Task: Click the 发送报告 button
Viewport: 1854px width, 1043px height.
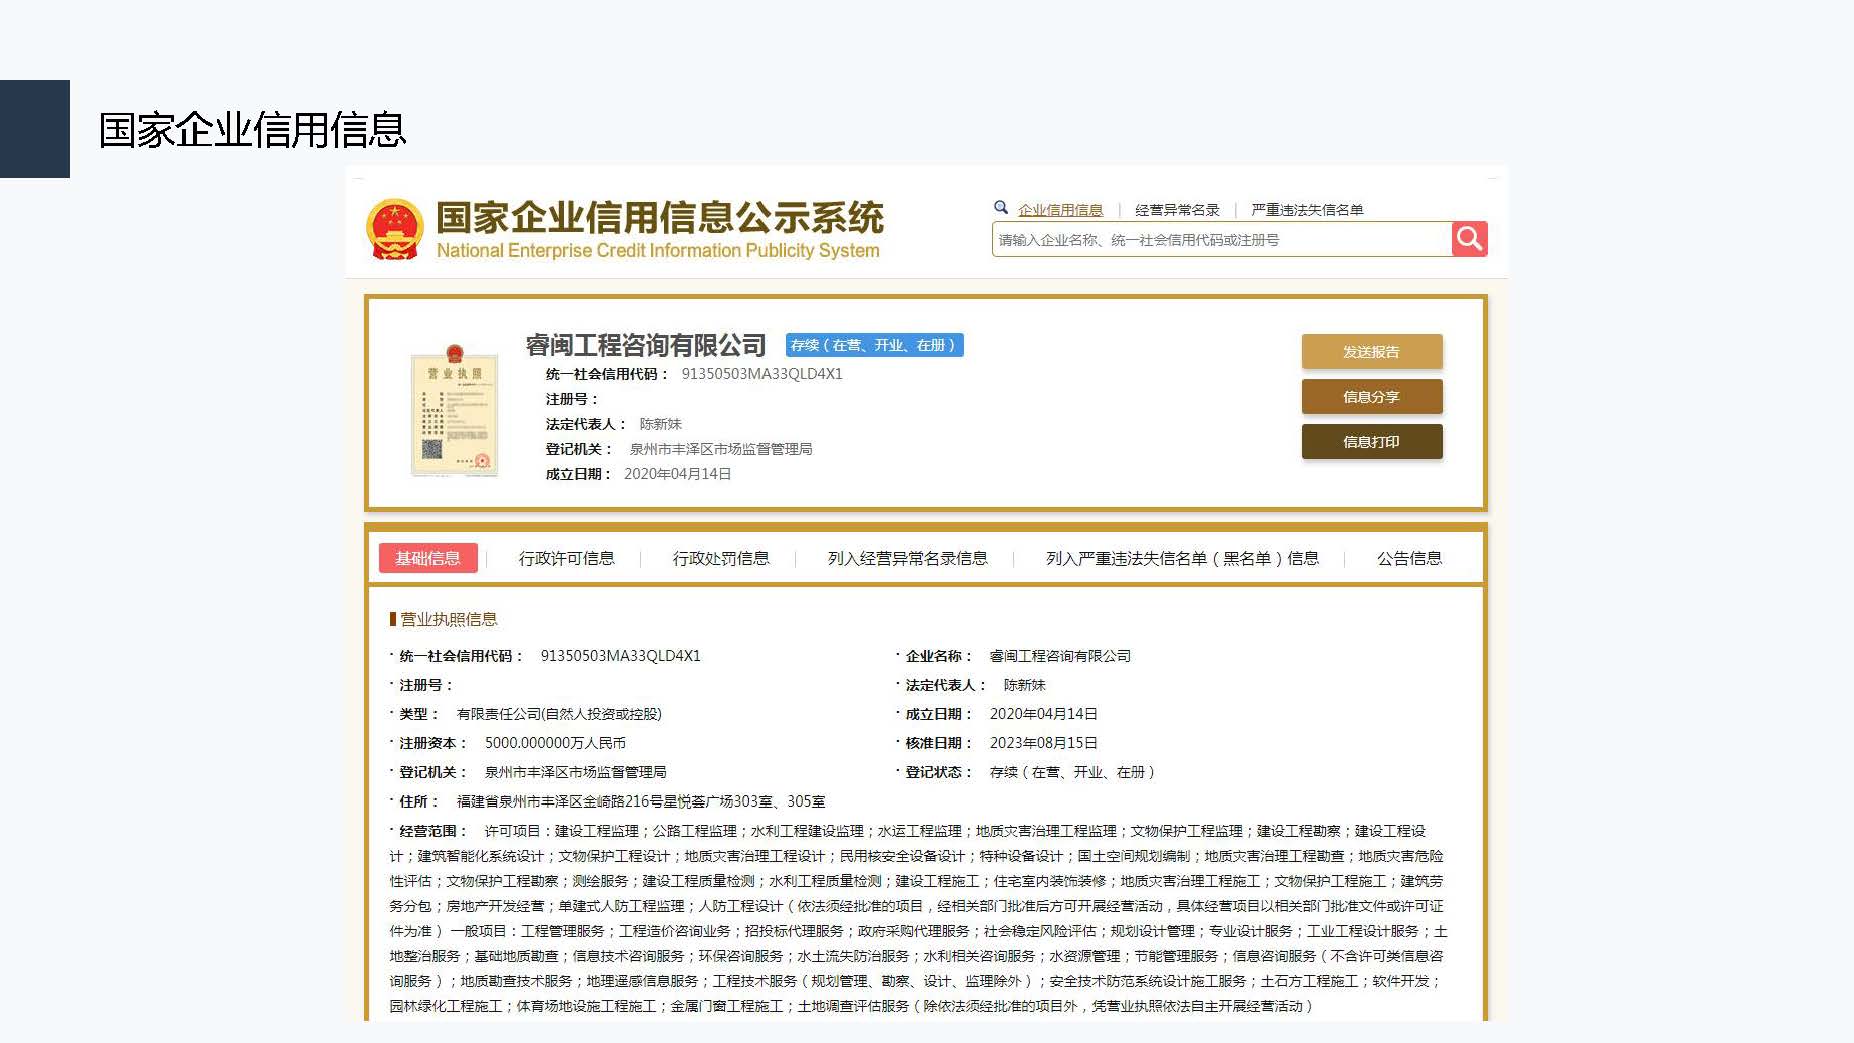Action: [x=1372, y=352]
